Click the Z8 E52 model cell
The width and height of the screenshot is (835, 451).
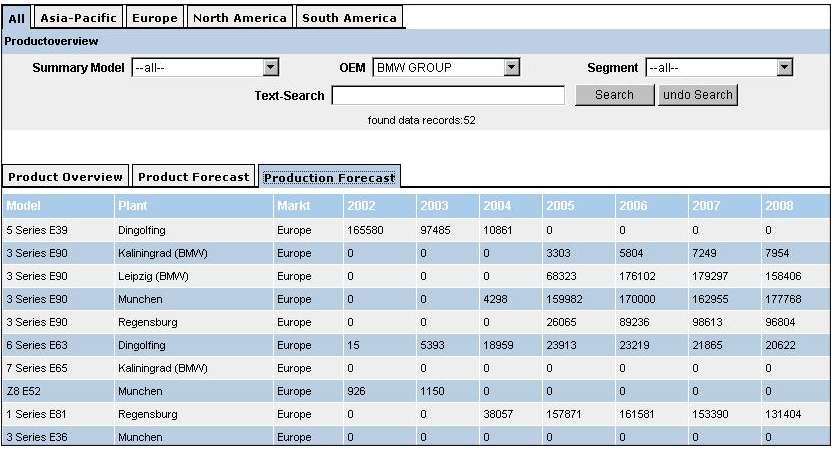[24, 391]
